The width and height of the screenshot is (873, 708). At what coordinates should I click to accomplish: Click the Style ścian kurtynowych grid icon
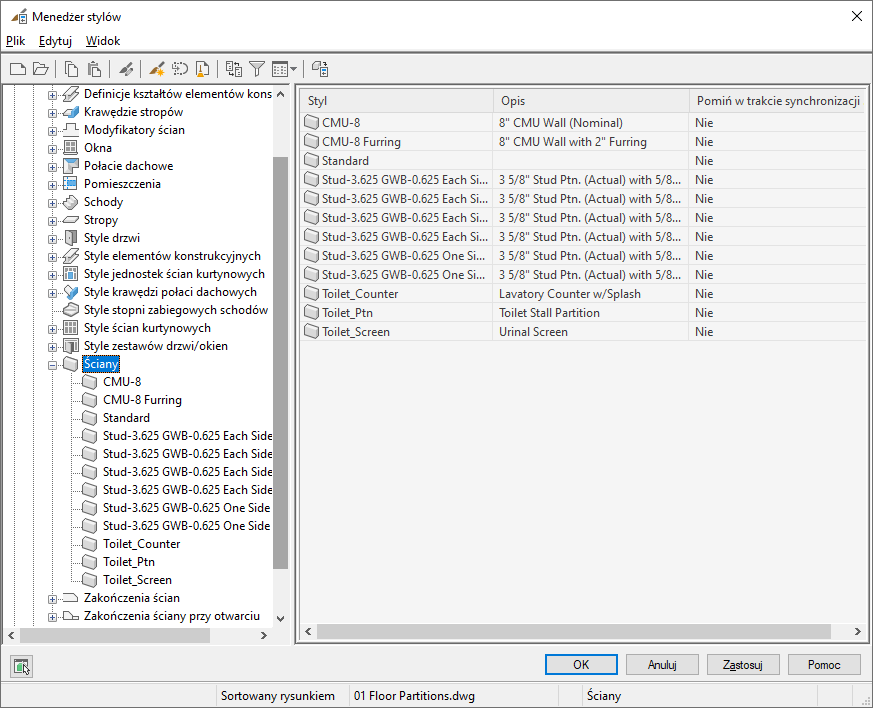click(x=70, y=328)
